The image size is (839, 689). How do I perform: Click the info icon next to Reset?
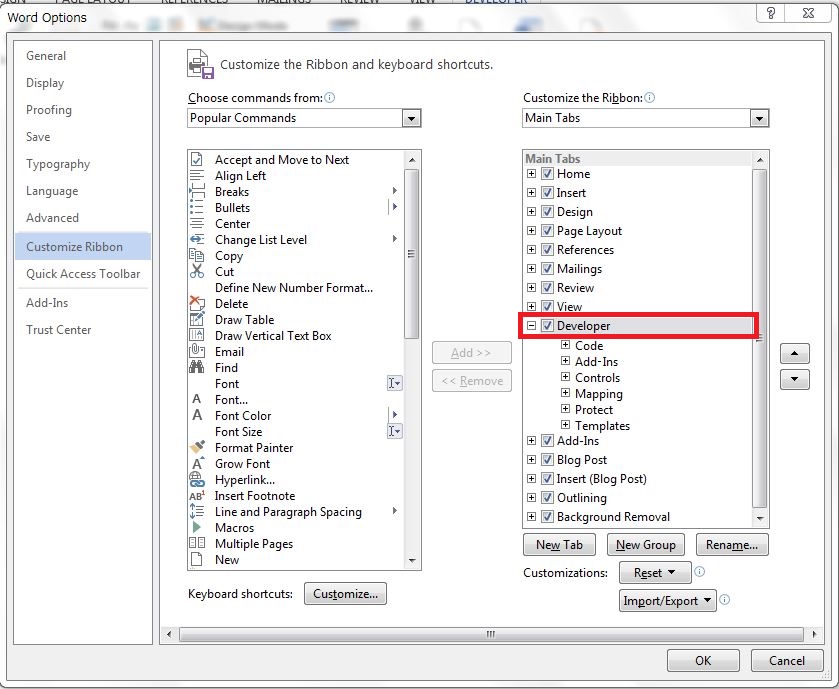[699, 572]
